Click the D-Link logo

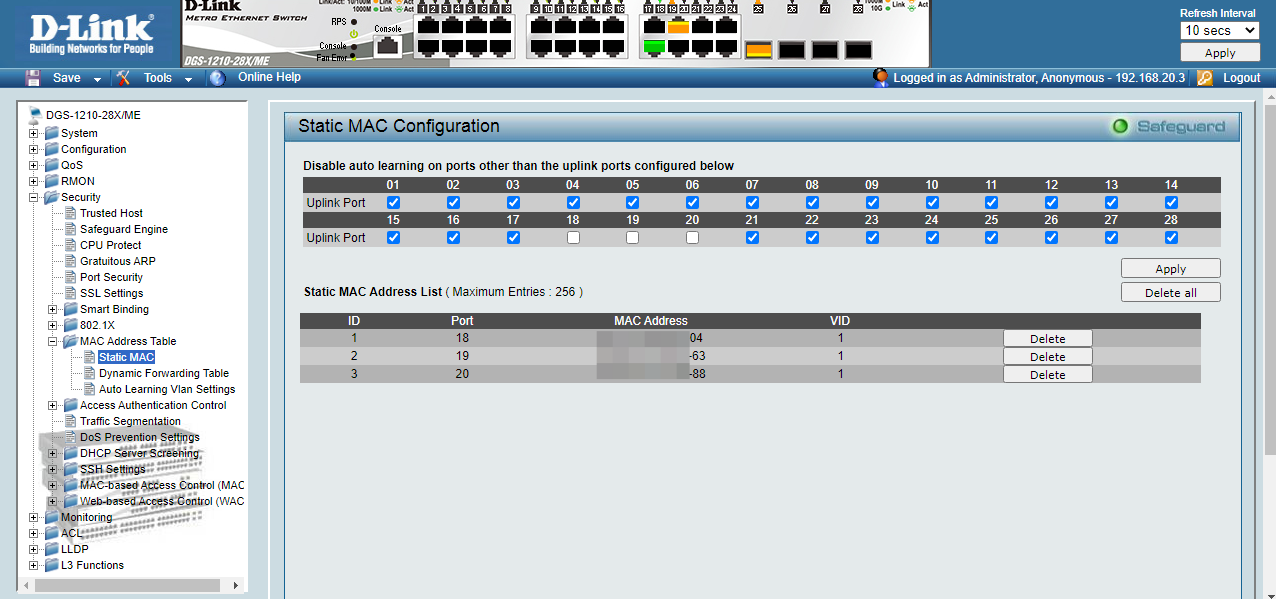tap(91, 33)
